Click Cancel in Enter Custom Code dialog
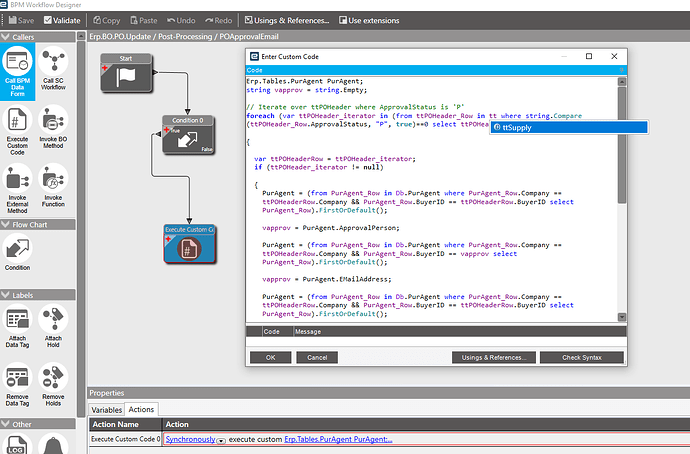This screenshot has height=454, width=690. pos(317,358)
